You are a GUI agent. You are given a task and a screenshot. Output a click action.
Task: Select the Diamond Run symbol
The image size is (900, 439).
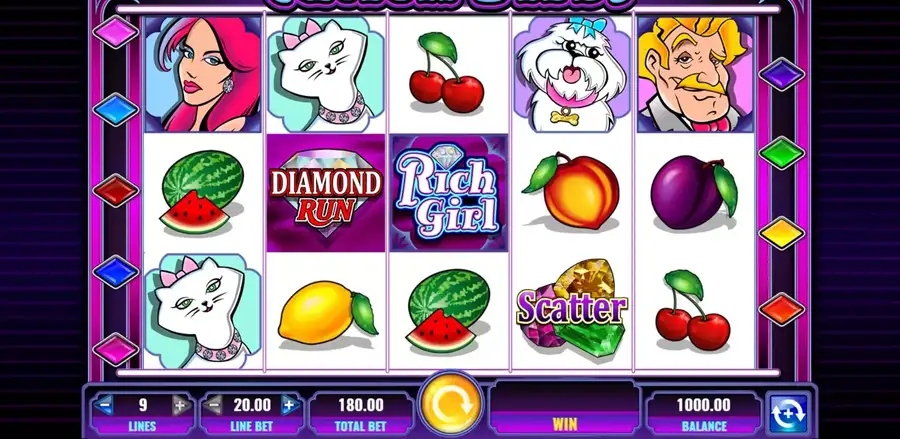(x=326, y=193)
